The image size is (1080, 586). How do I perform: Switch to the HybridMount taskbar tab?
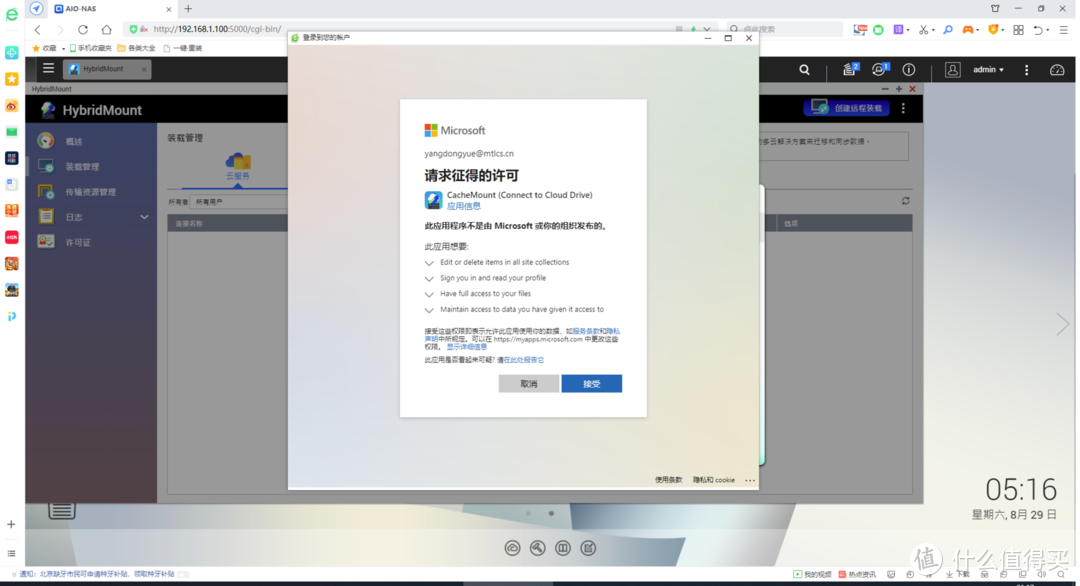click(107, 69)
